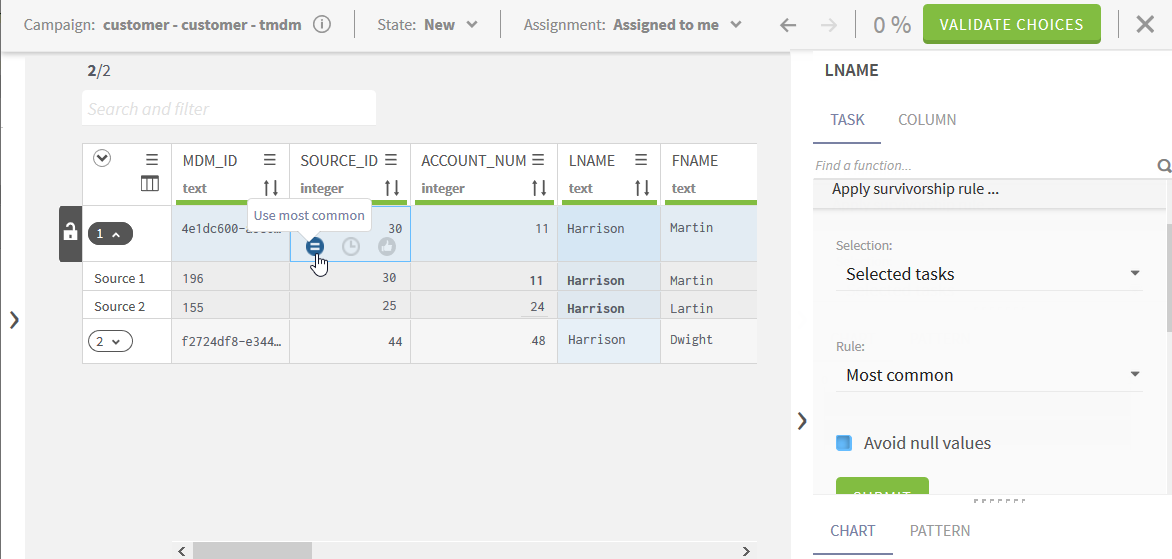
Task: Open the LNAME column hamburger menu
Action: coord(641,160)
